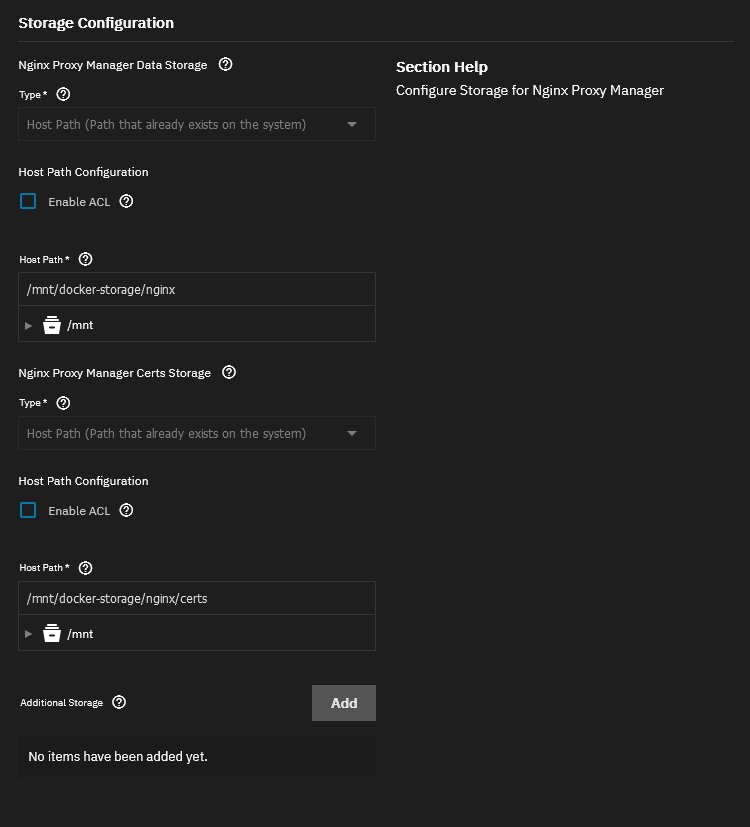The height and width of the screenshot is (827, 750).
Task: Focus the /mnt/docker-storage/nginx/certs path field
Action: click(x=196, y=599)
